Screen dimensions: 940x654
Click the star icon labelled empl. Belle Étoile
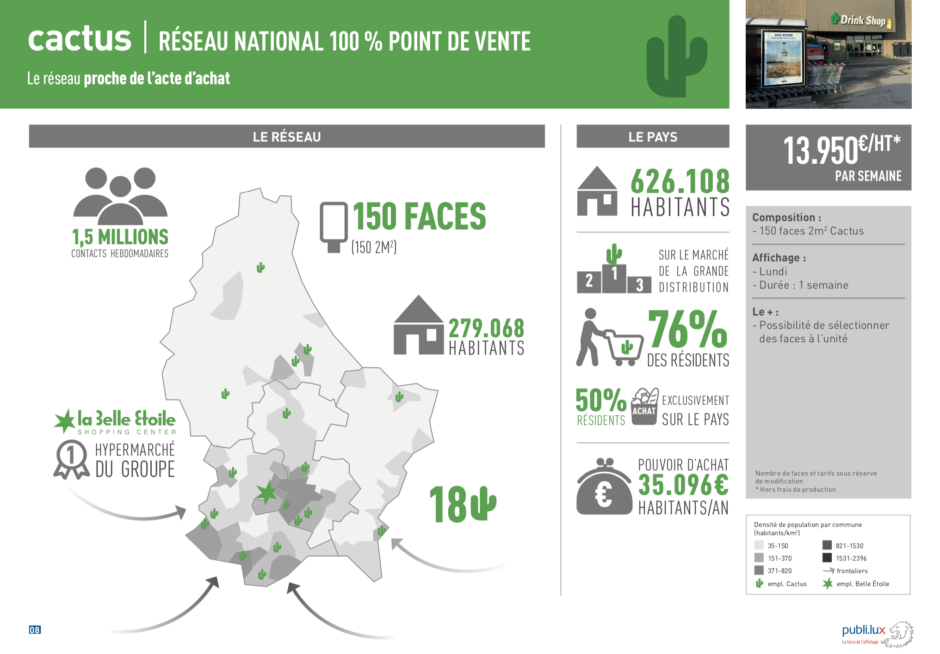(827, 583)
